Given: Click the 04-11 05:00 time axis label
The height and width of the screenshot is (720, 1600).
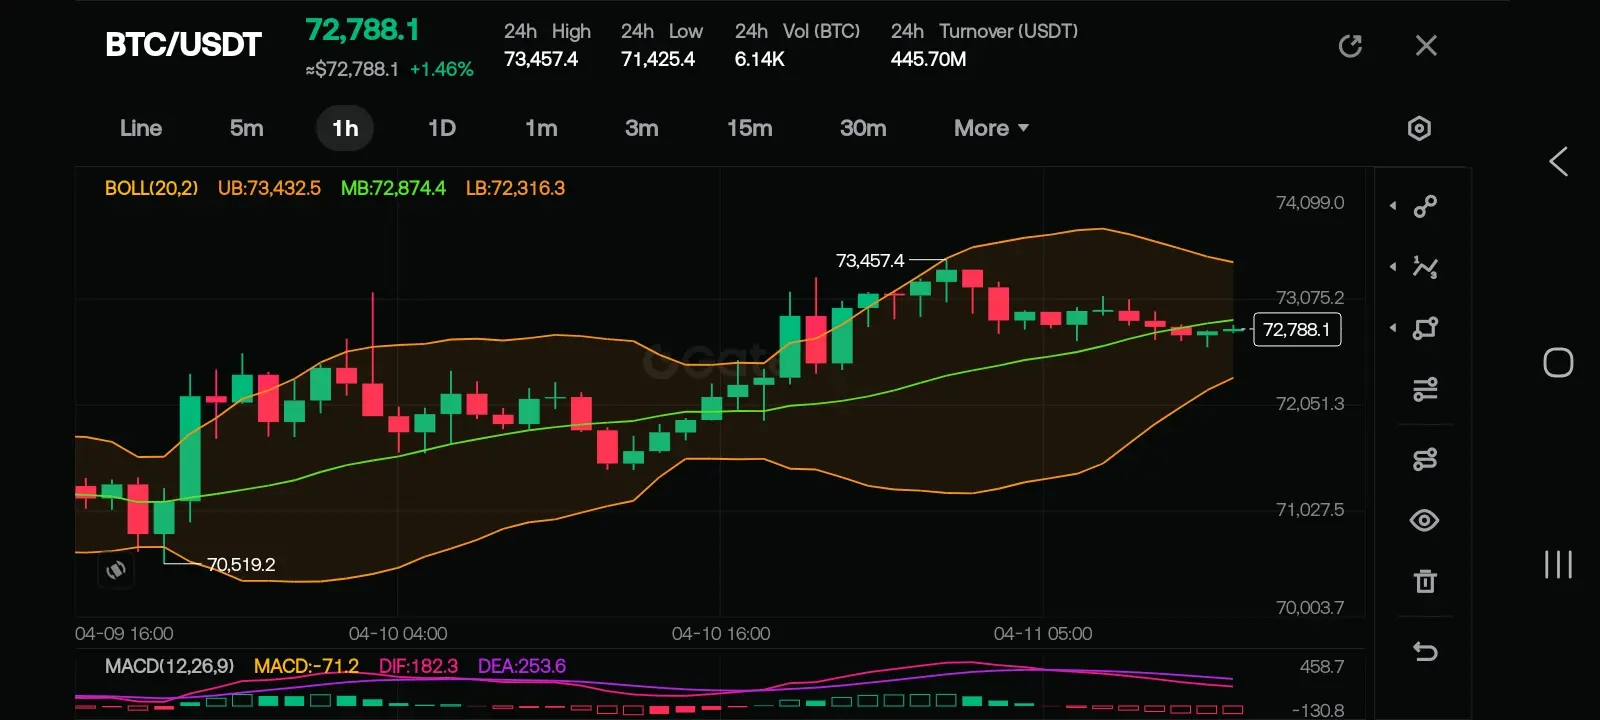Looking at the screenshot, I should point(1043,634).
